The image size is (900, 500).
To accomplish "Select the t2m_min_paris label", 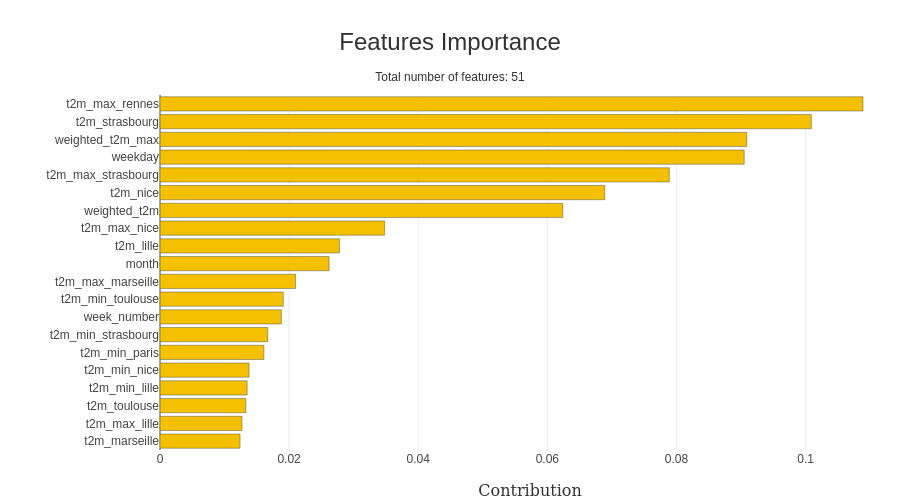I will 120,353.
